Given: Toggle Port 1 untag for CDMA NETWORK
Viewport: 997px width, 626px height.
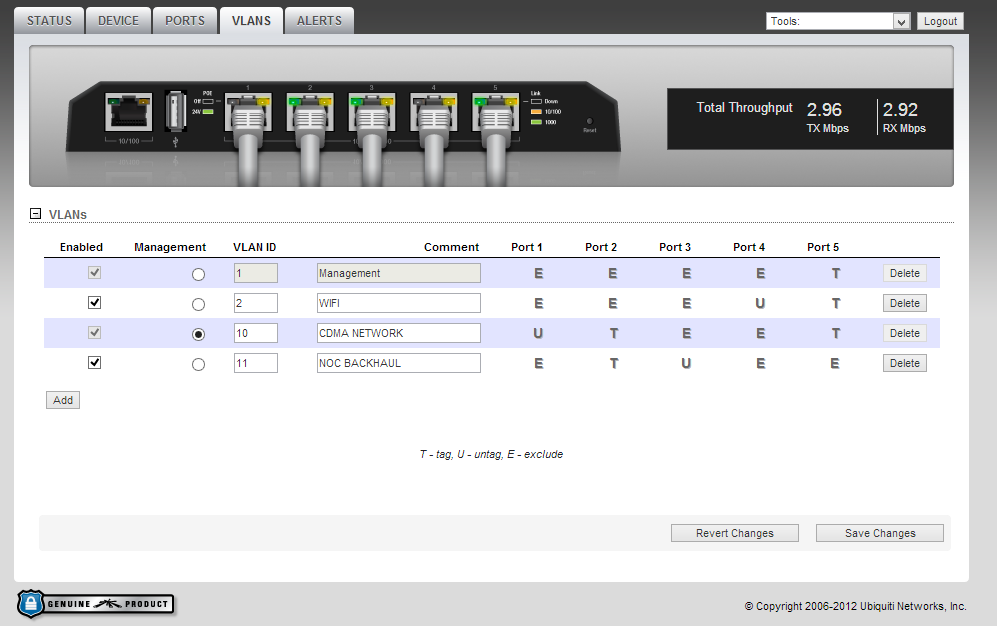Looking at the screenshot, I should click(538, 333).
